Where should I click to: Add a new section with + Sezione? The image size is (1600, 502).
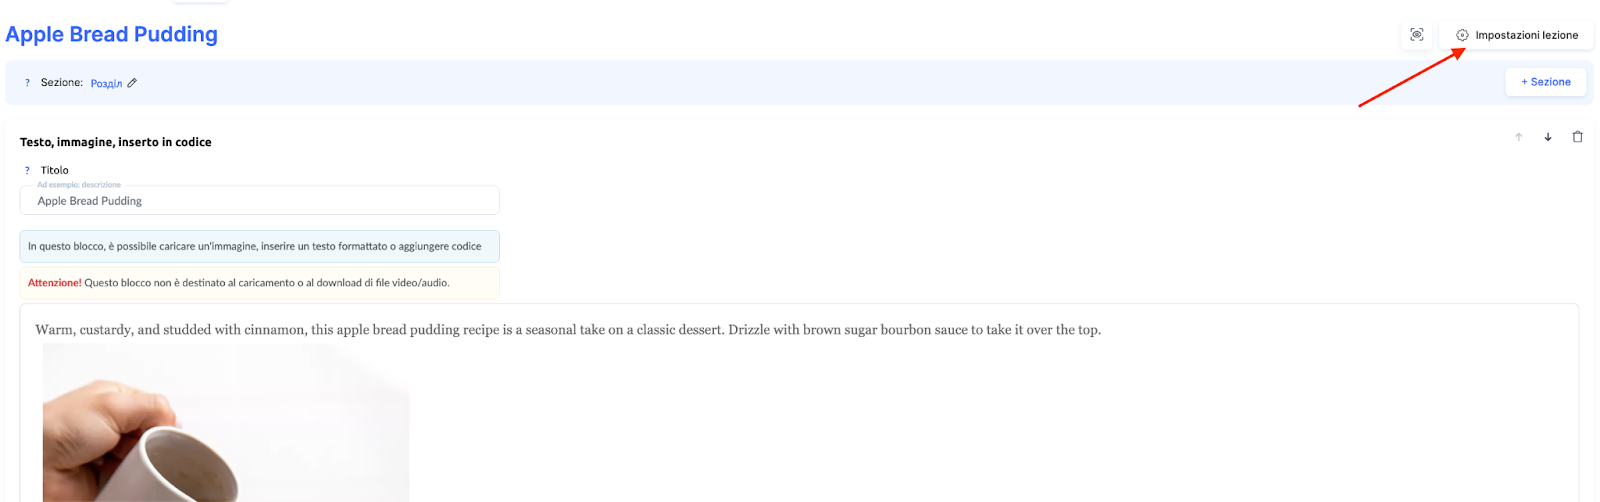[1545, 82]
